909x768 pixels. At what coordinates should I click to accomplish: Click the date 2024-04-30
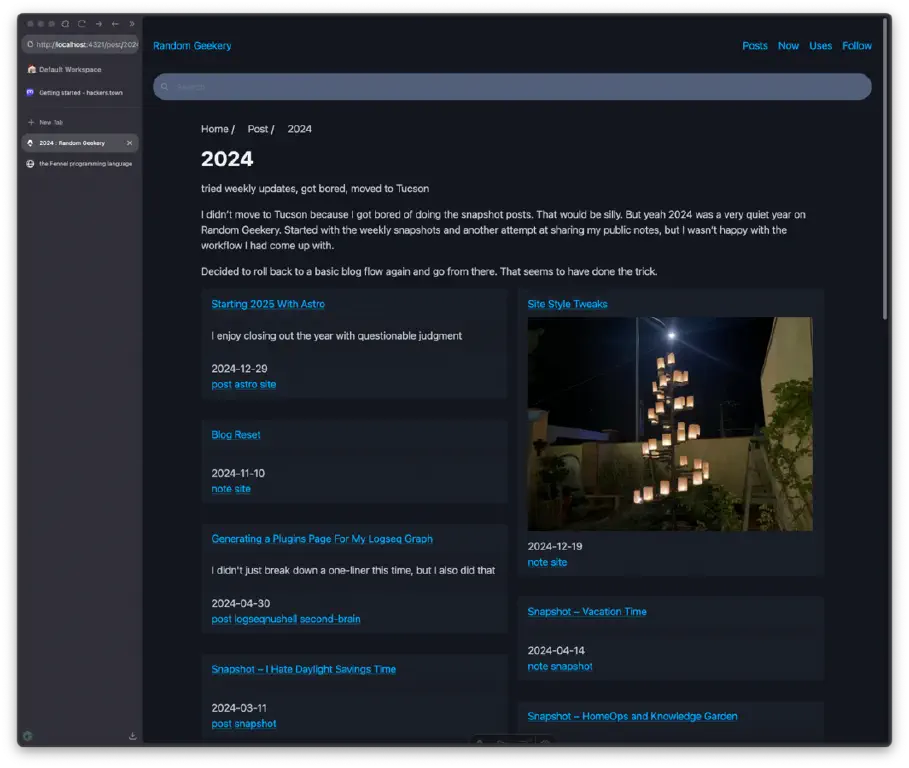coord(241,603)
